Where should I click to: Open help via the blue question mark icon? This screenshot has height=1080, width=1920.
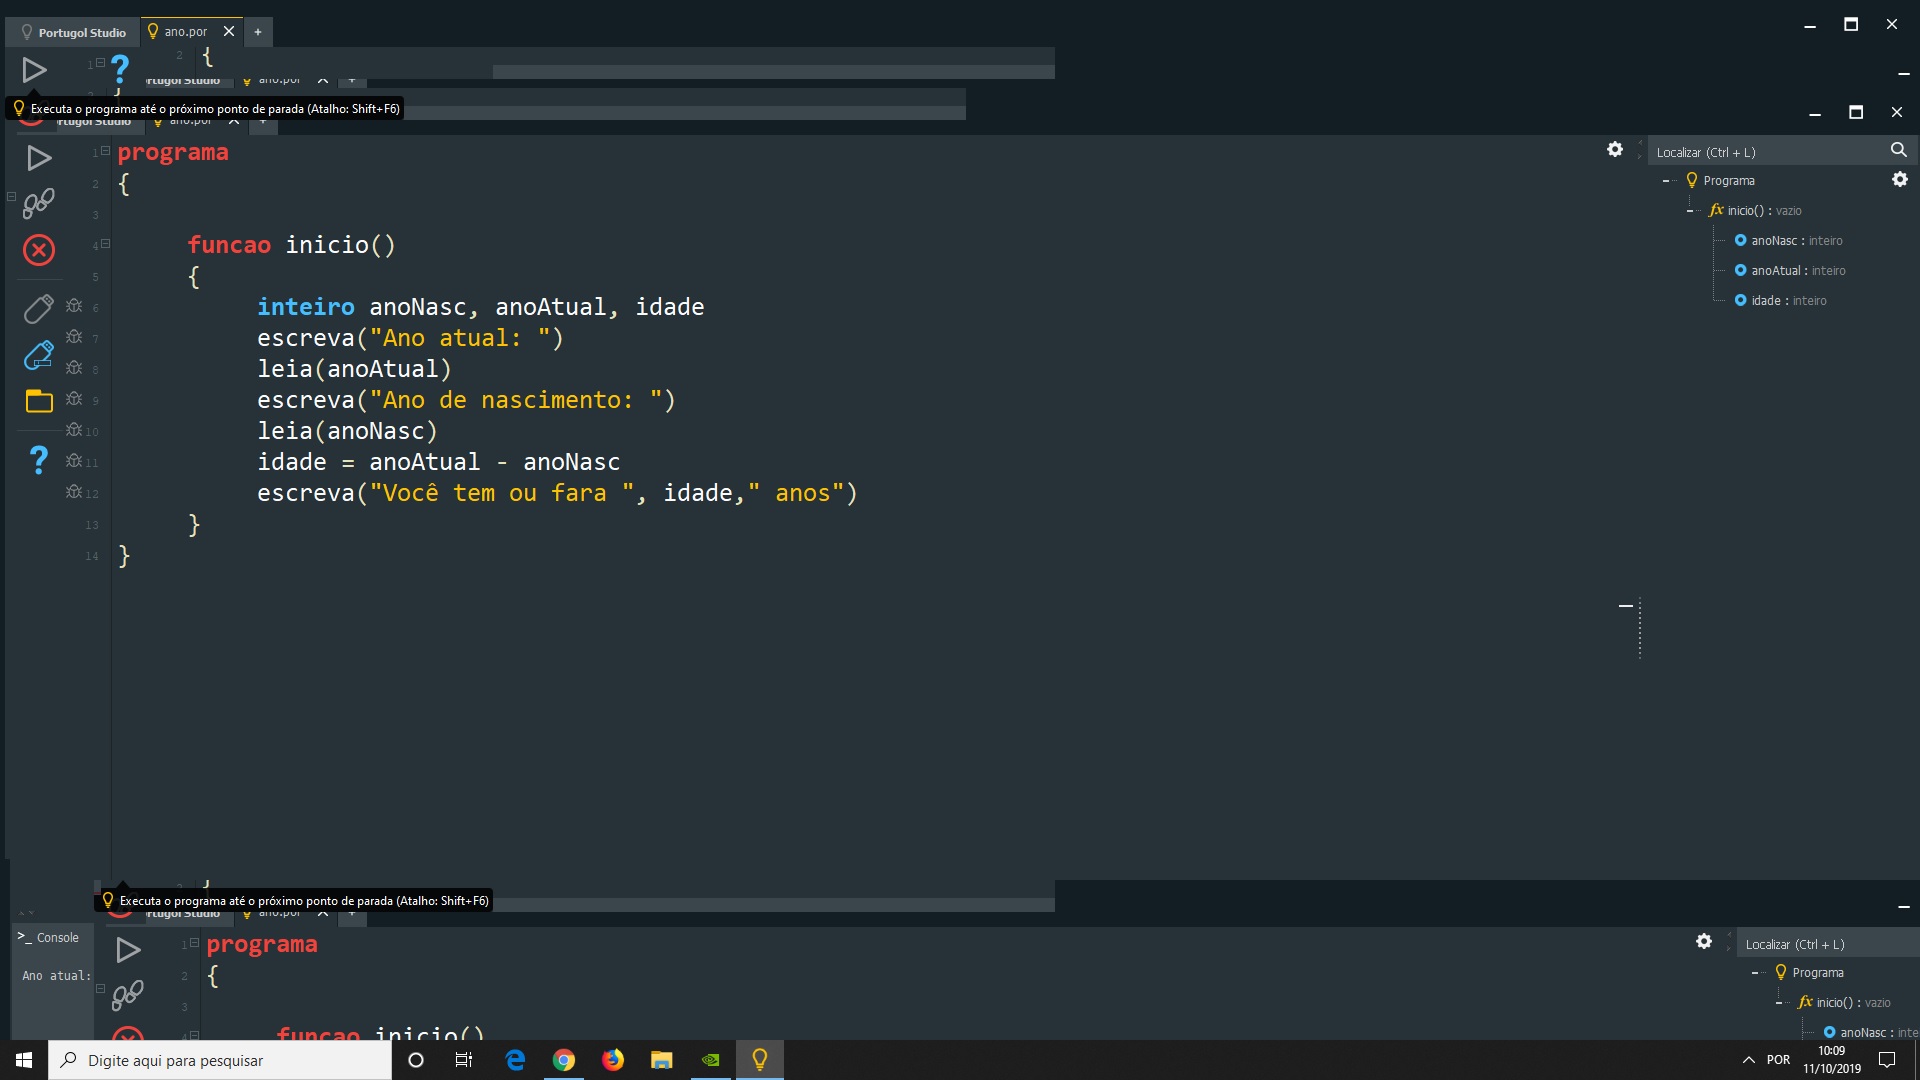pos(38,459)
